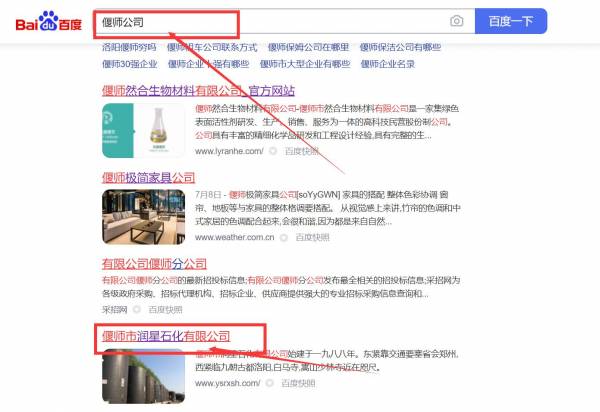Open related search 洛阳偃师好吗
Screen dimensions: 600x412
pos(129,47)
